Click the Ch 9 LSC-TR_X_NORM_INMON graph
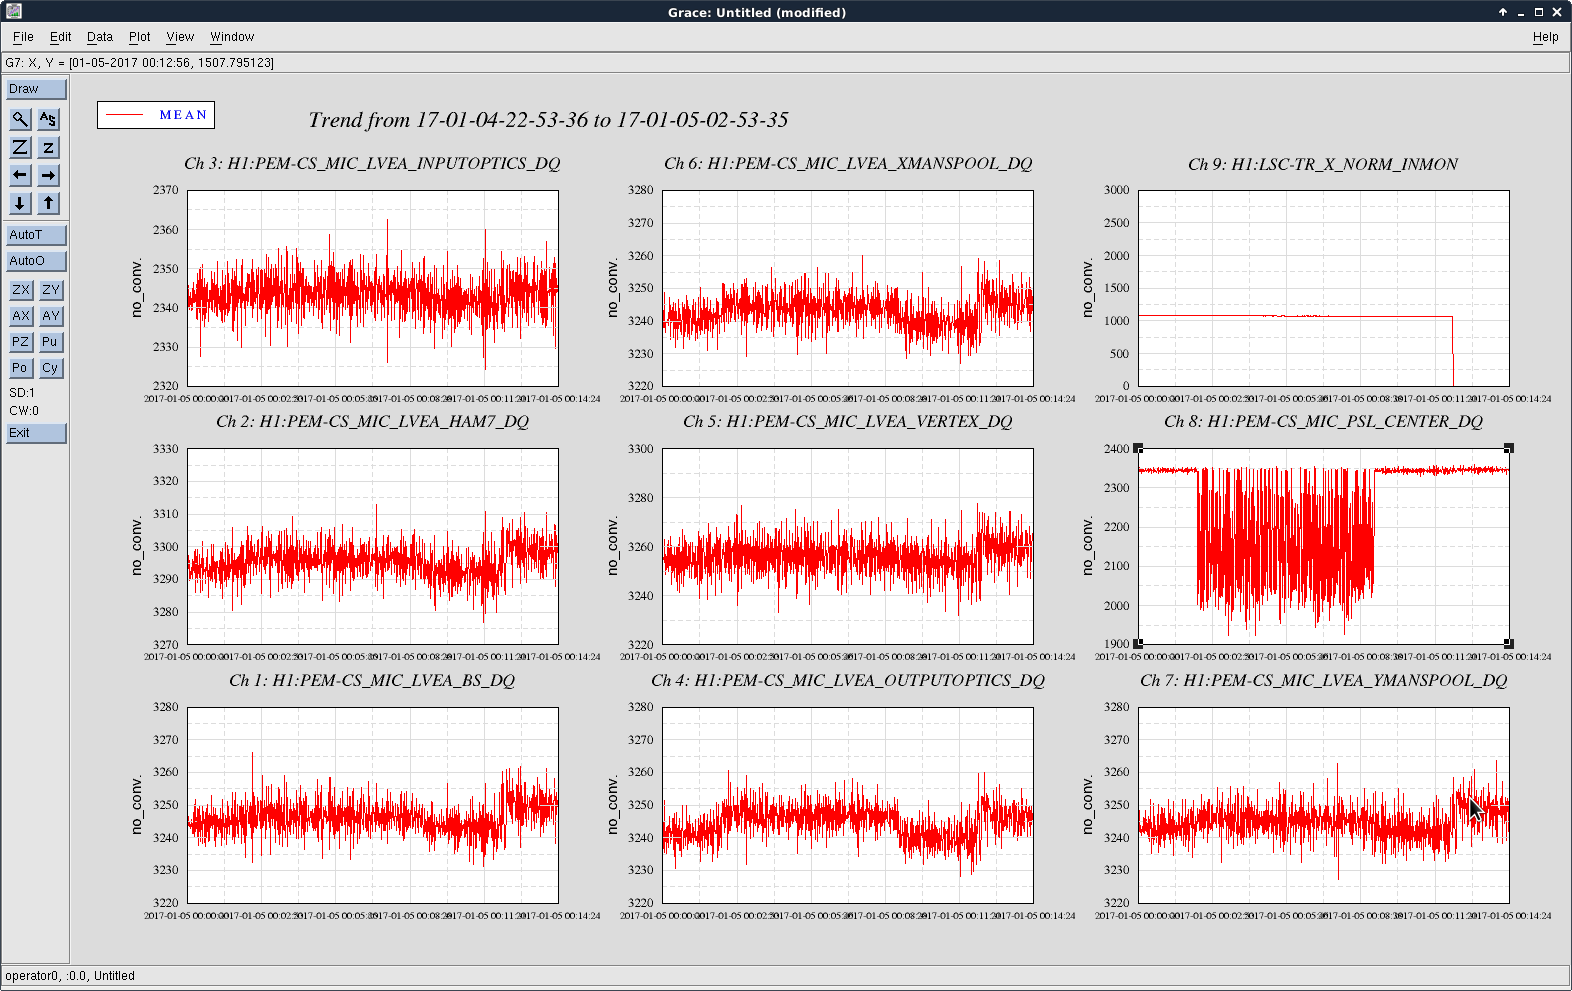Screen dimensions: 1572x991 point(1323,288)
